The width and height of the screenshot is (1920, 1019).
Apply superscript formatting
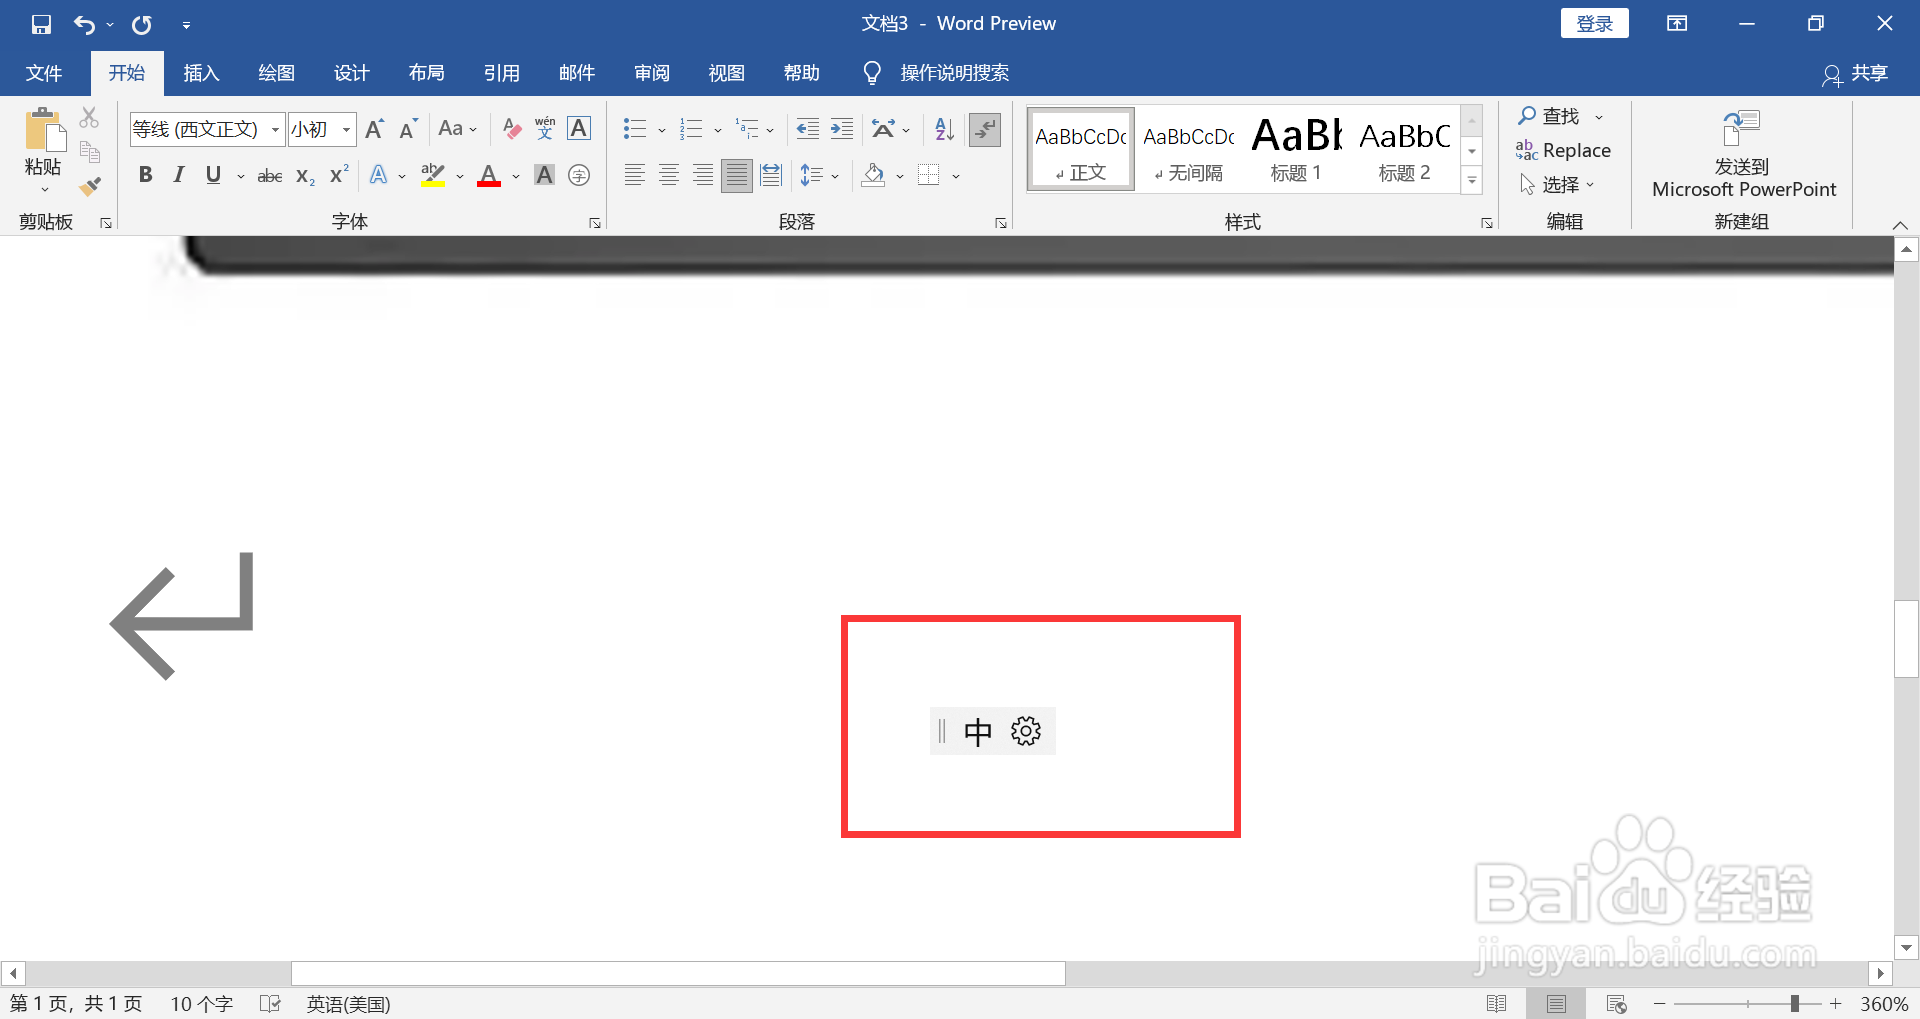340,175
